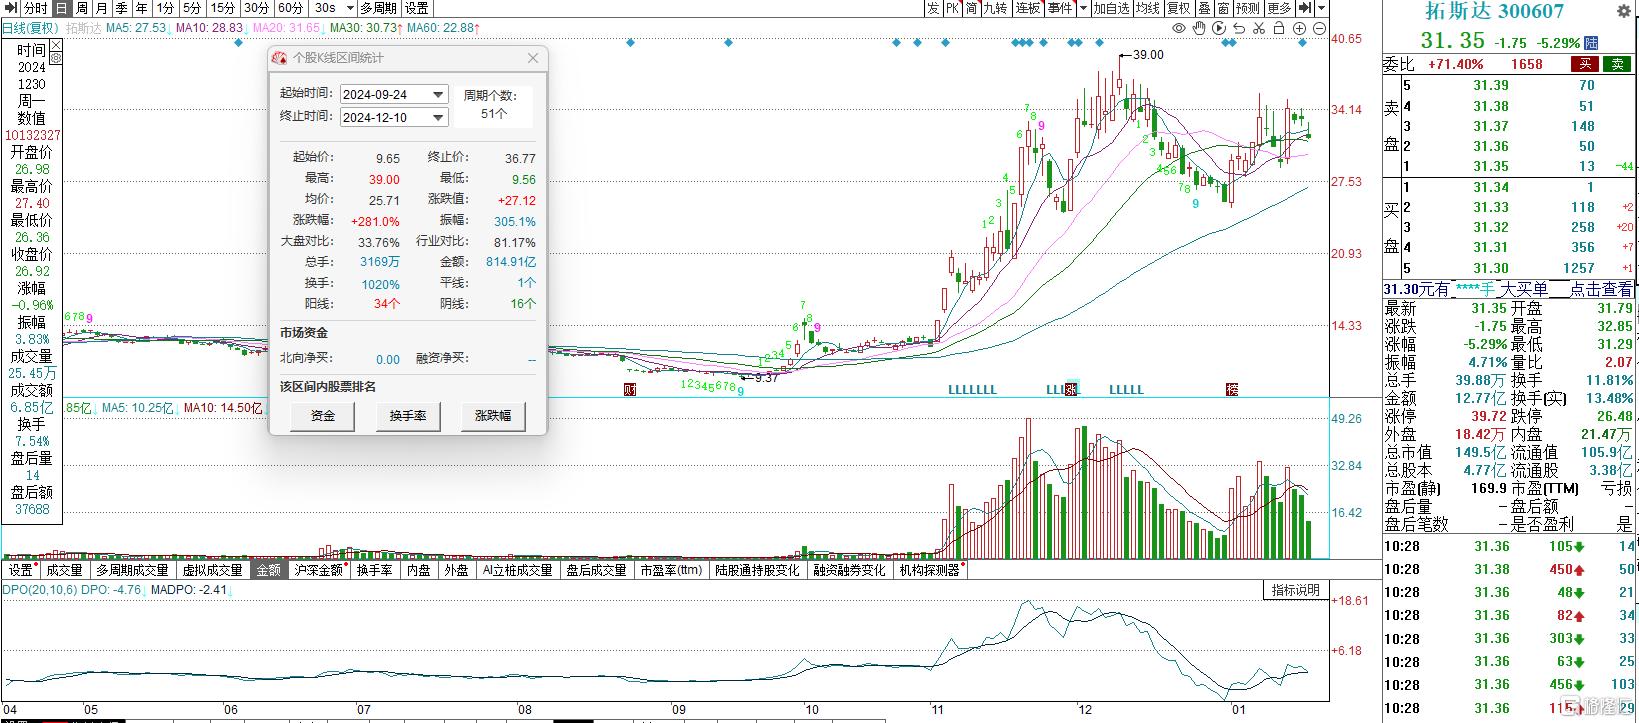Click the 指标说明 button
Screen dimensions: 1639x723
(1295, 590)
